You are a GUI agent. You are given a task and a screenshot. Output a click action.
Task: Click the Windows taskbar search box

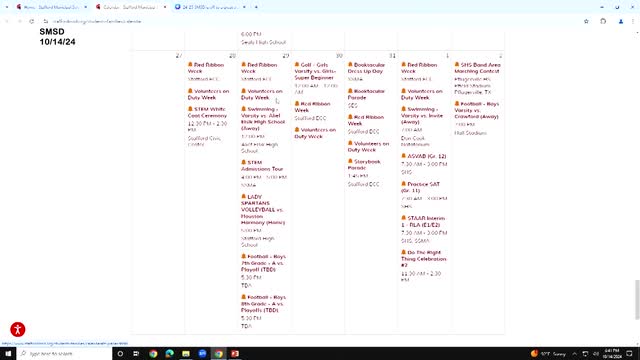[x=64, y=353]
